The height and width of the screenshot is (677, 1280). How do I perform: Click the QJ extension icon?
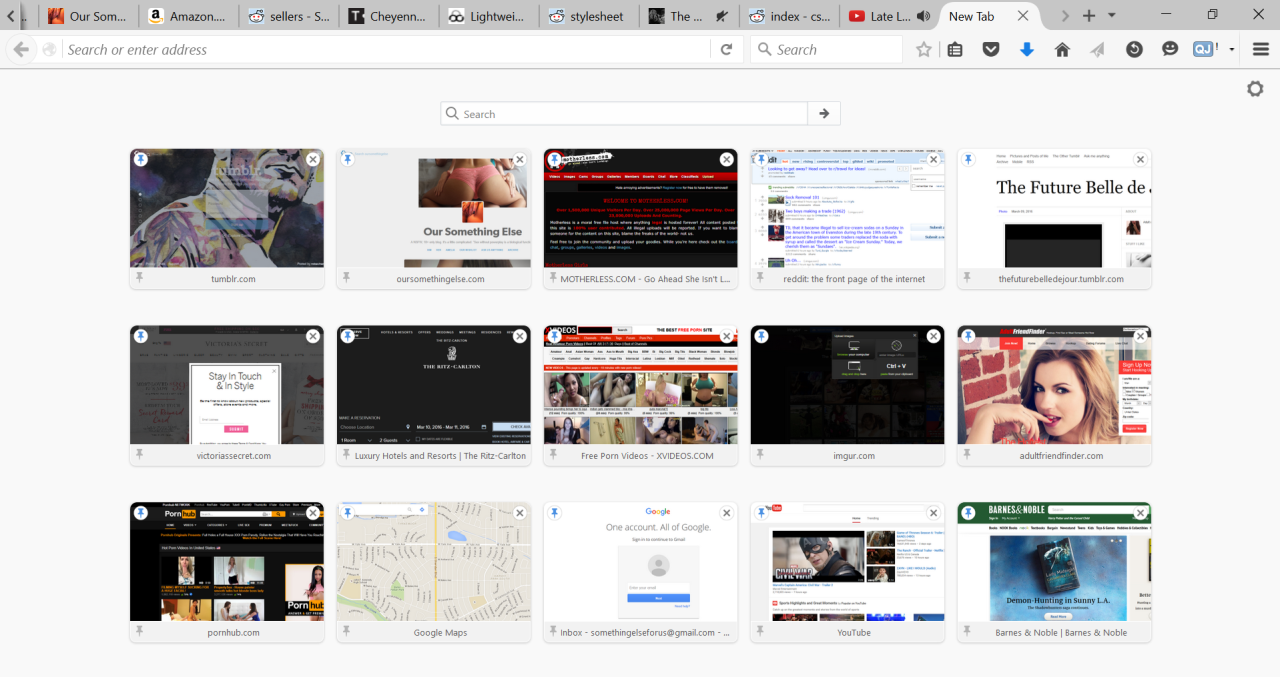coord(1205,49)
